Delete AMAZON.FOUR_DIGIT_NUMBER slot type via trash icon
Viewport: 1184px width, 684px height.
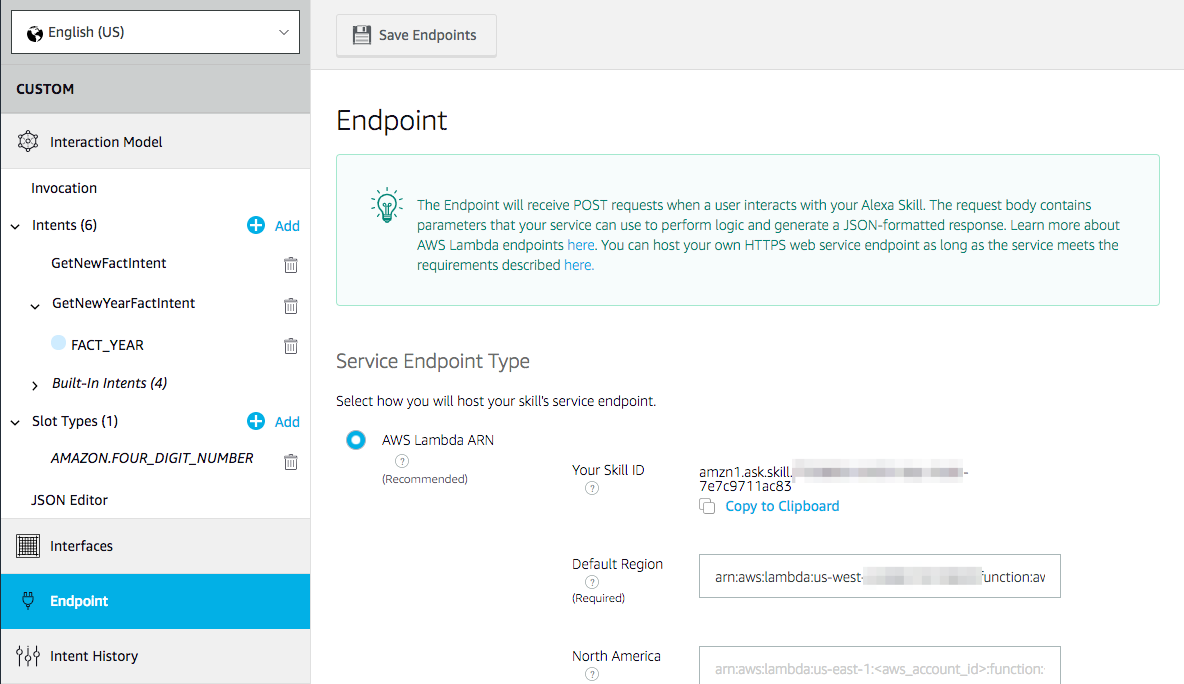pyautogui.click(x=291, y=462)
